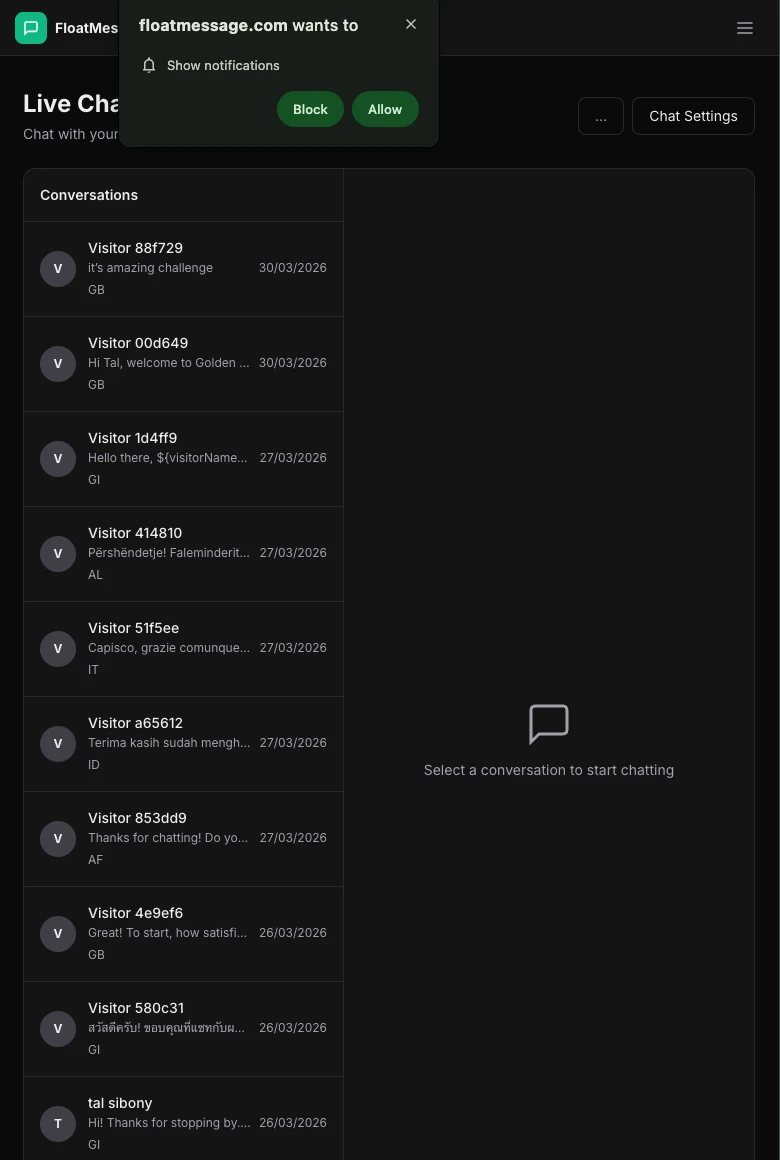Open Visitor 853dd9's chat thread
Viewport: 780px width, 1160px height.
click(x=183, y=838)
